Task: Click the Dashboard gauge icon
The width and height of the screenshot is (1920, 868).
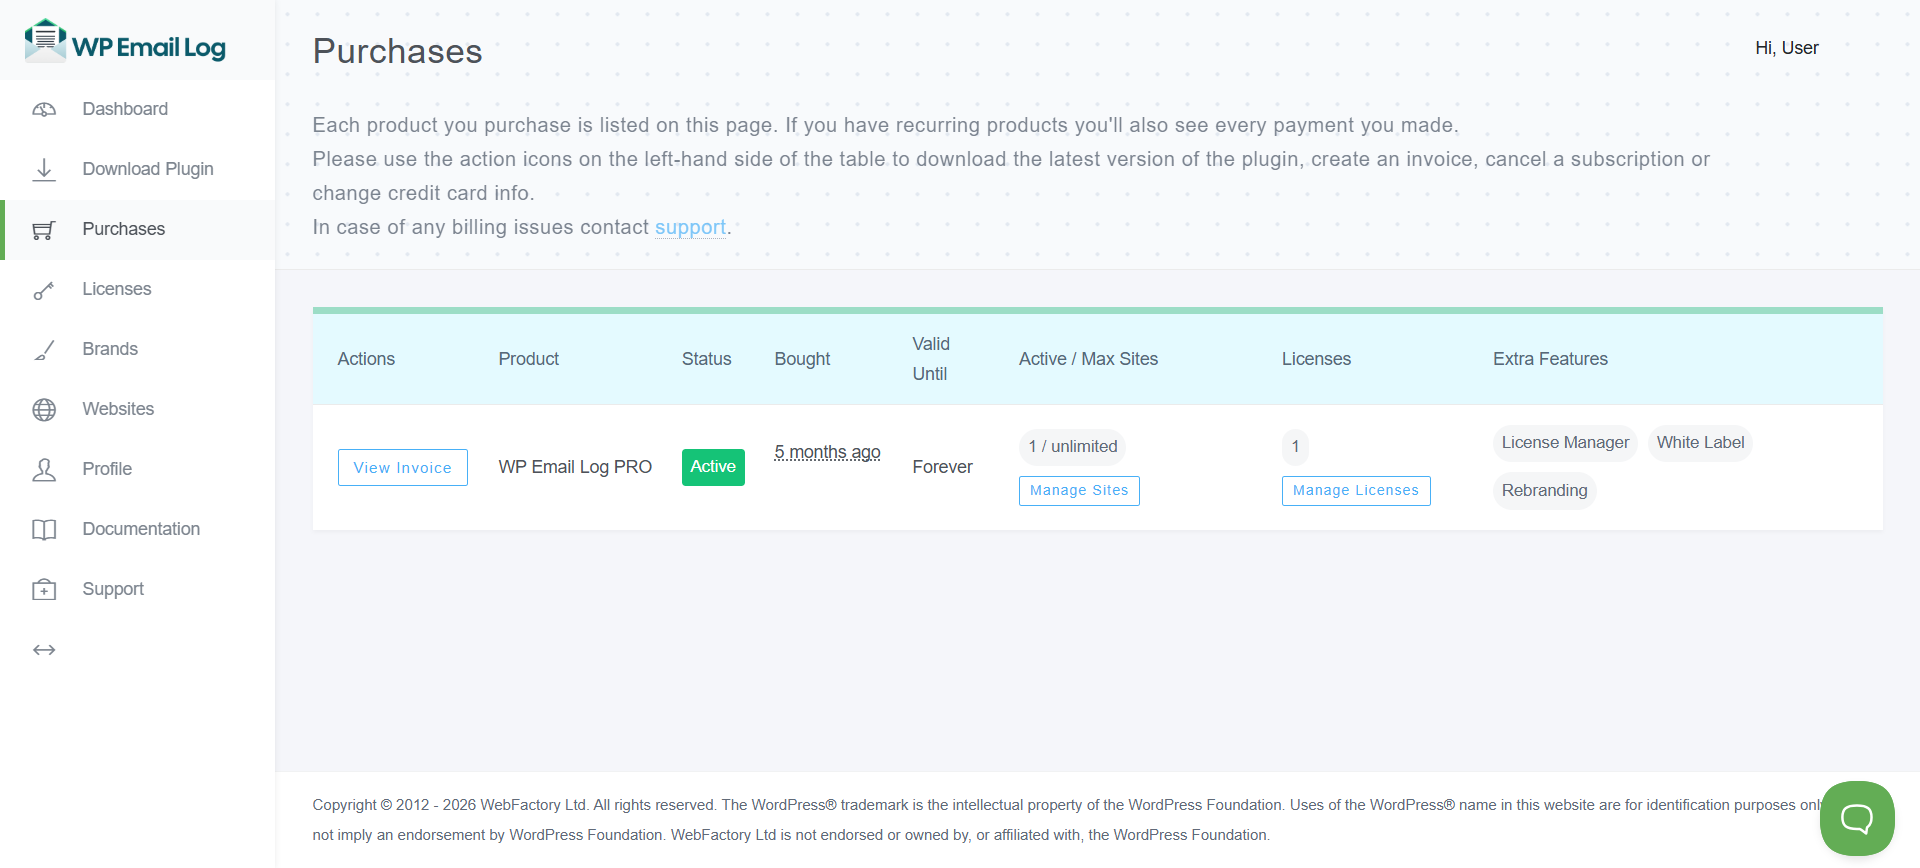Action: [x=44, y=110]
